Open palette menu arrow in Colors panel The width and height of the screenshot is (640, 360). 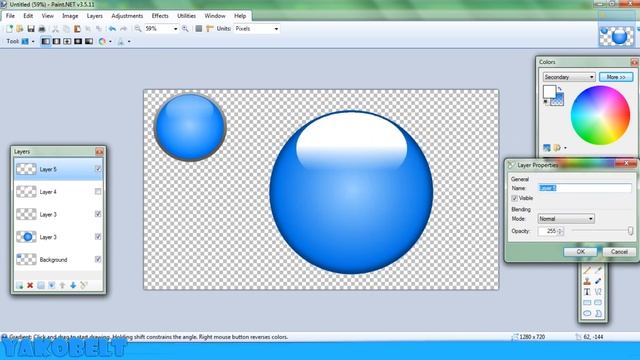coord(565,148)
